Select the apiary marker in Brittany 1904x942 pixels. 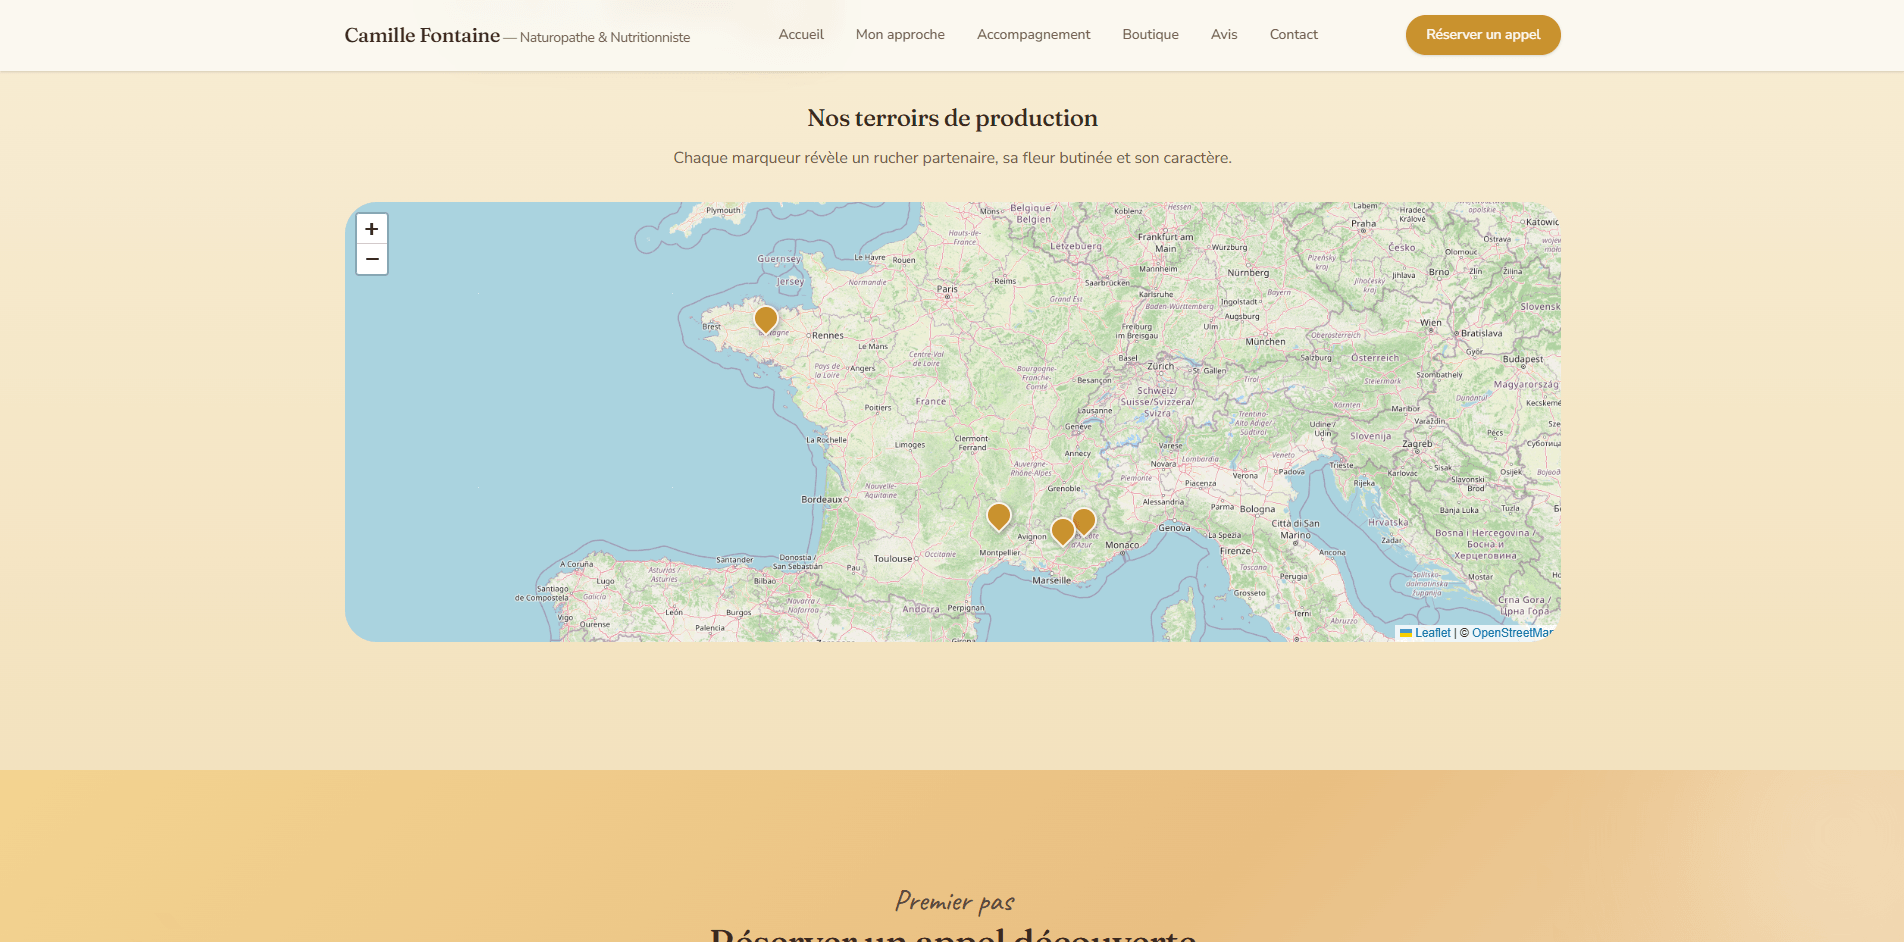click(766, 320)
